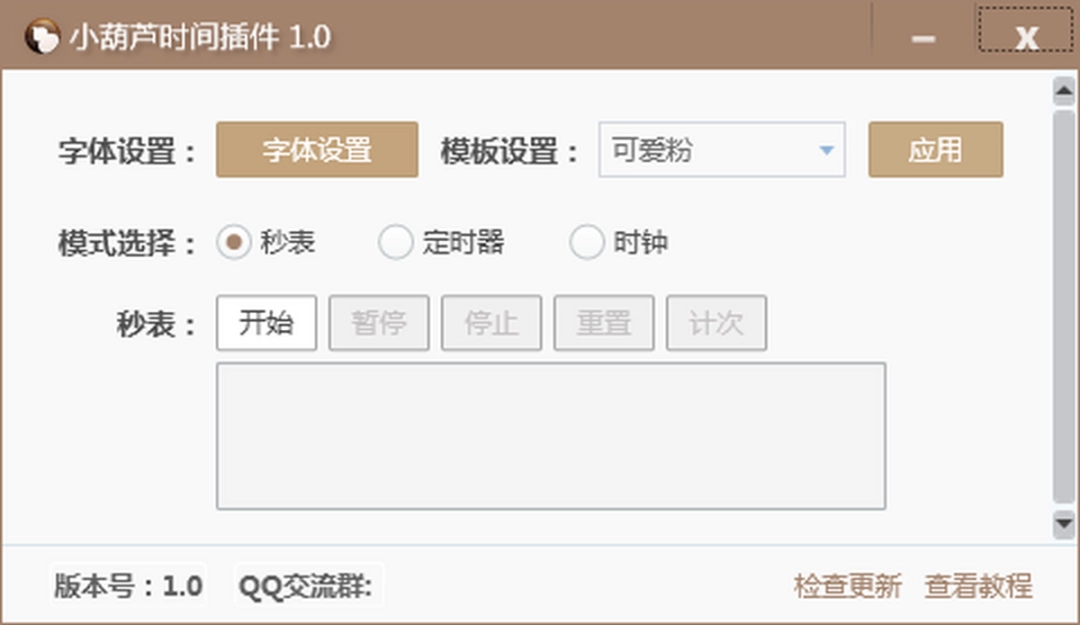Select the 秒表 radio mode
The width and height of the screenshot is (1080, 625).
233,243
